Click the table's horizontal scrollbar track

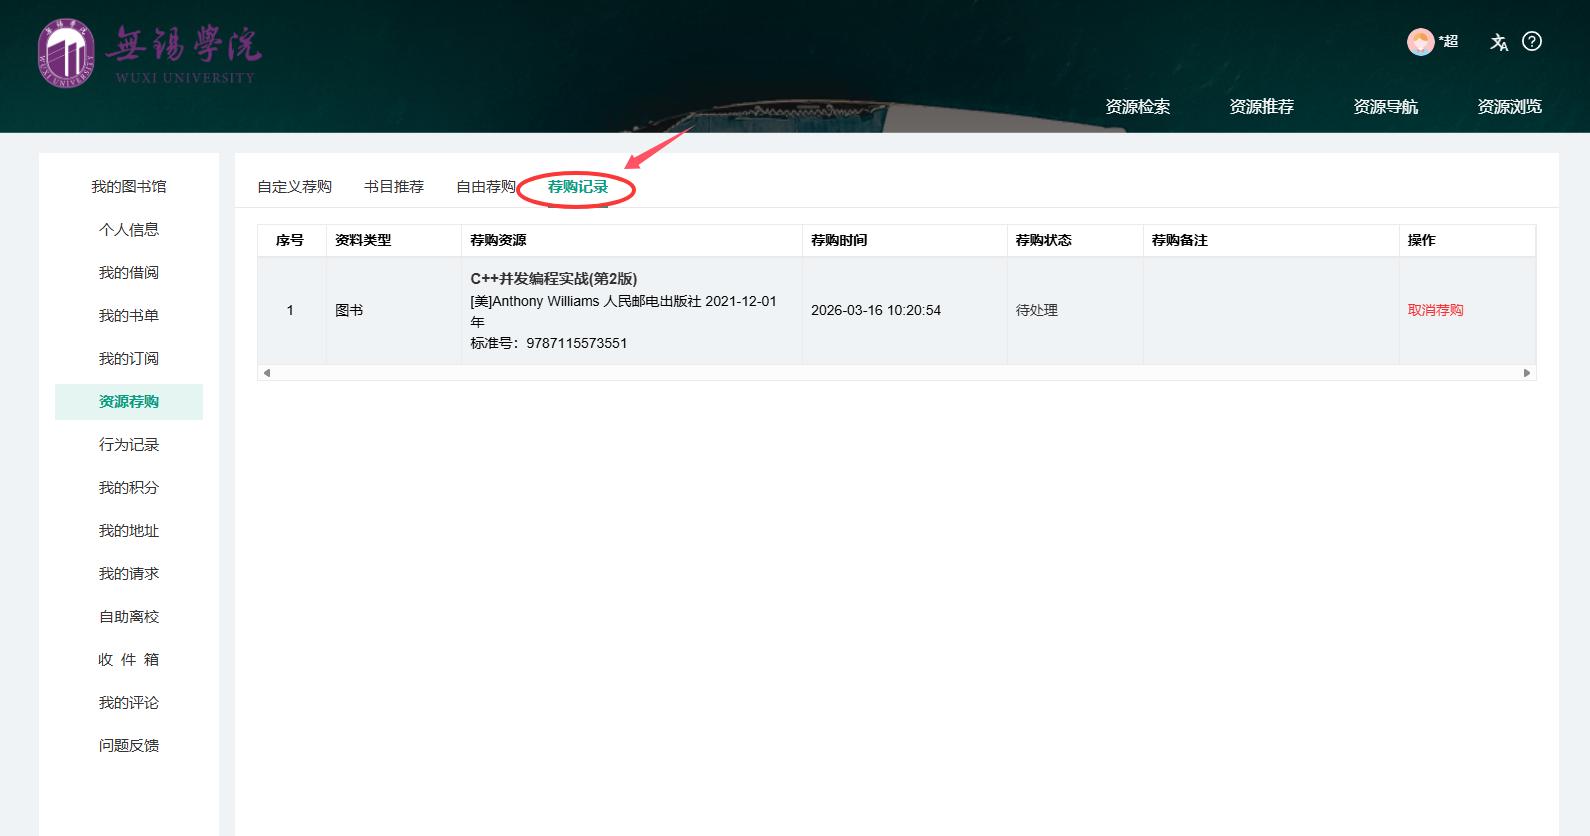pos(896,373)
